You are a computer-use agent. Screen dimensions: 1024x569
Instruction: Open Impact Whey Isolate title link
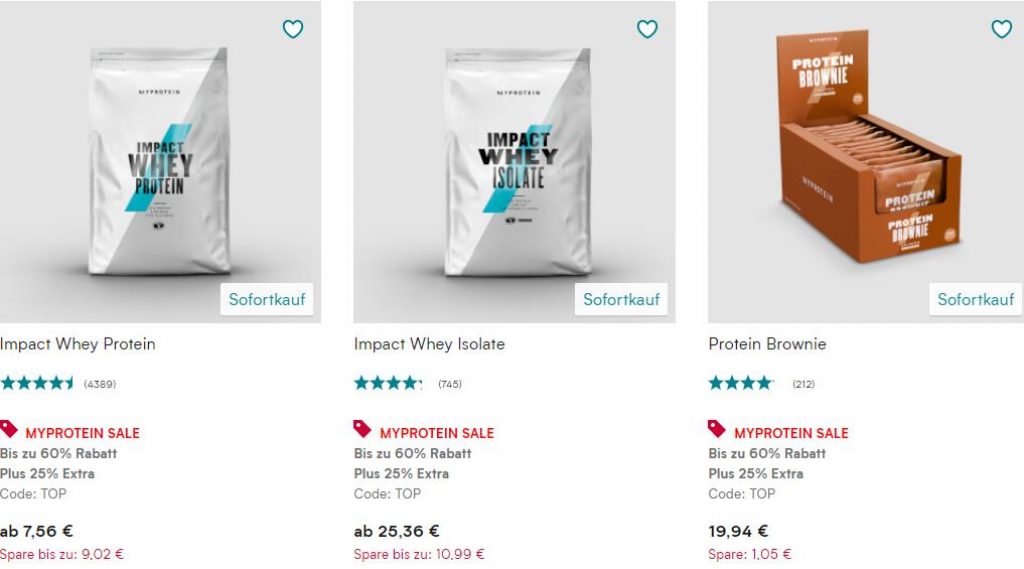click(429, 344)
